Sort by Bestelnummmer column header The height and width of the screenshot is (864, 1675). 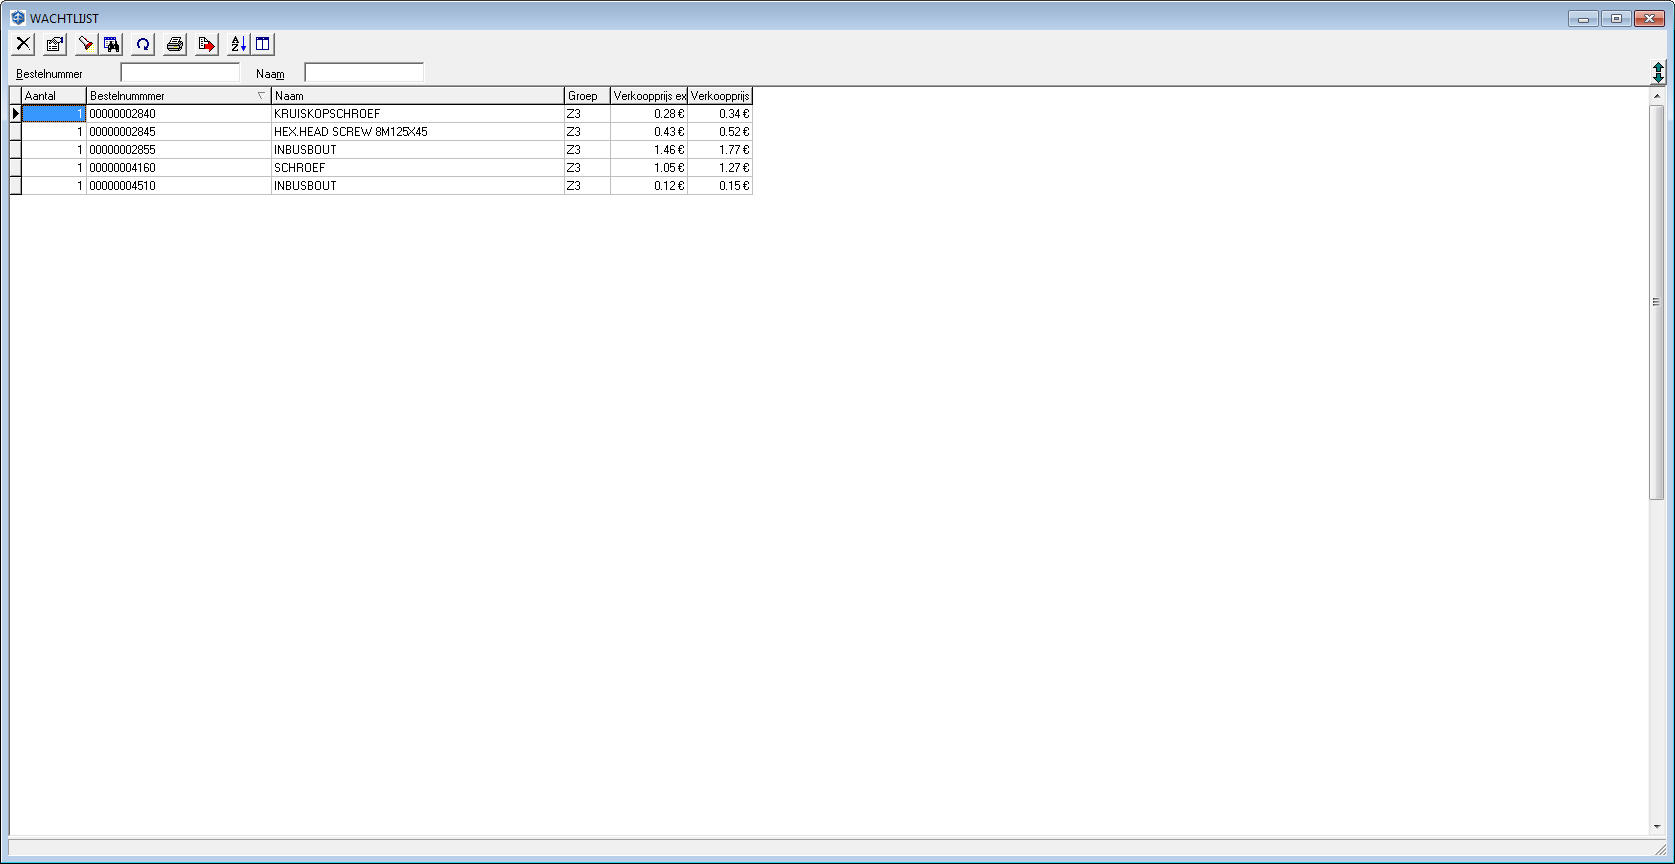point(179,96)
